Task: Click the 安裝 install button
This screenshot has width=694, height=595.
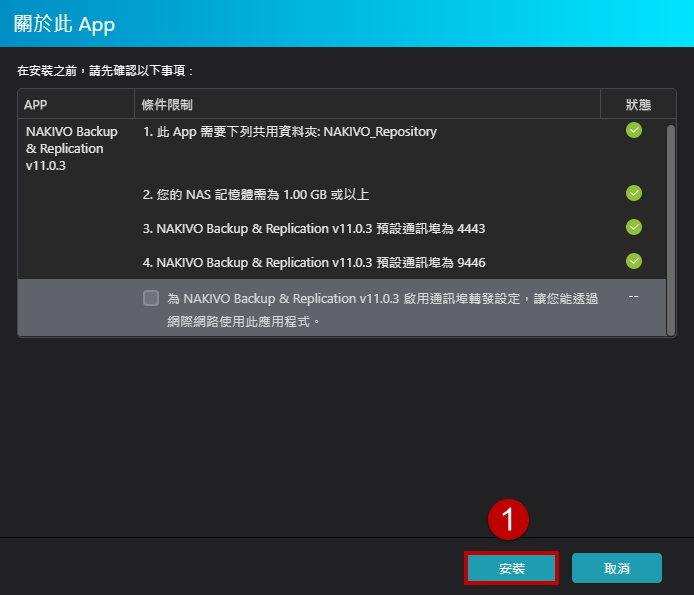Action: point(511,568)
